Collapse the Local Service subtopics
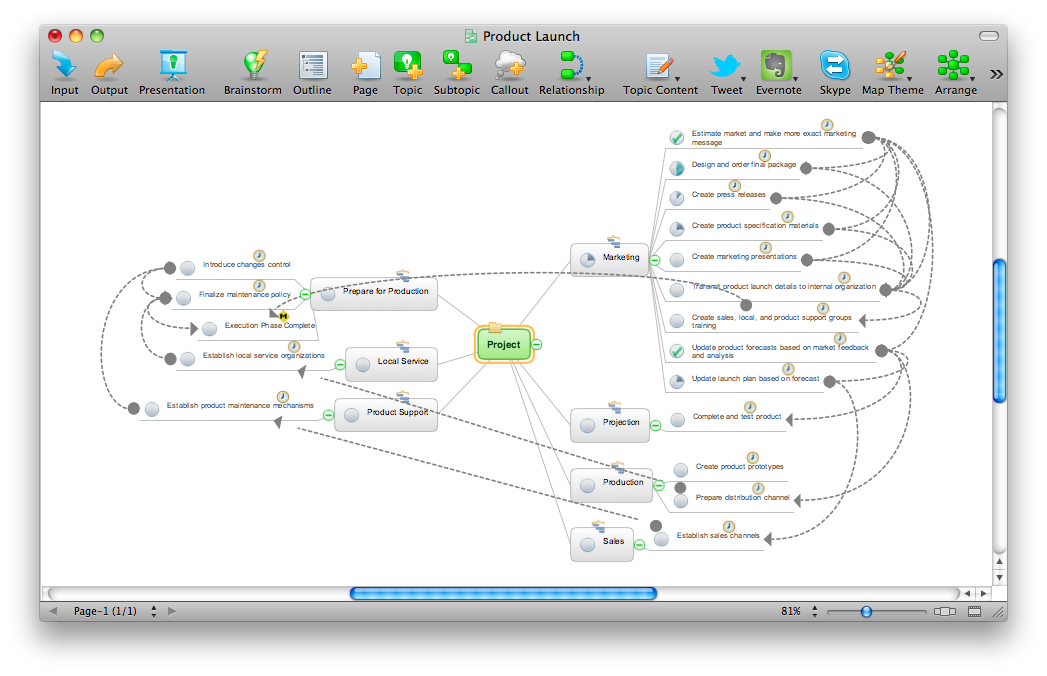 coord(340,365)
